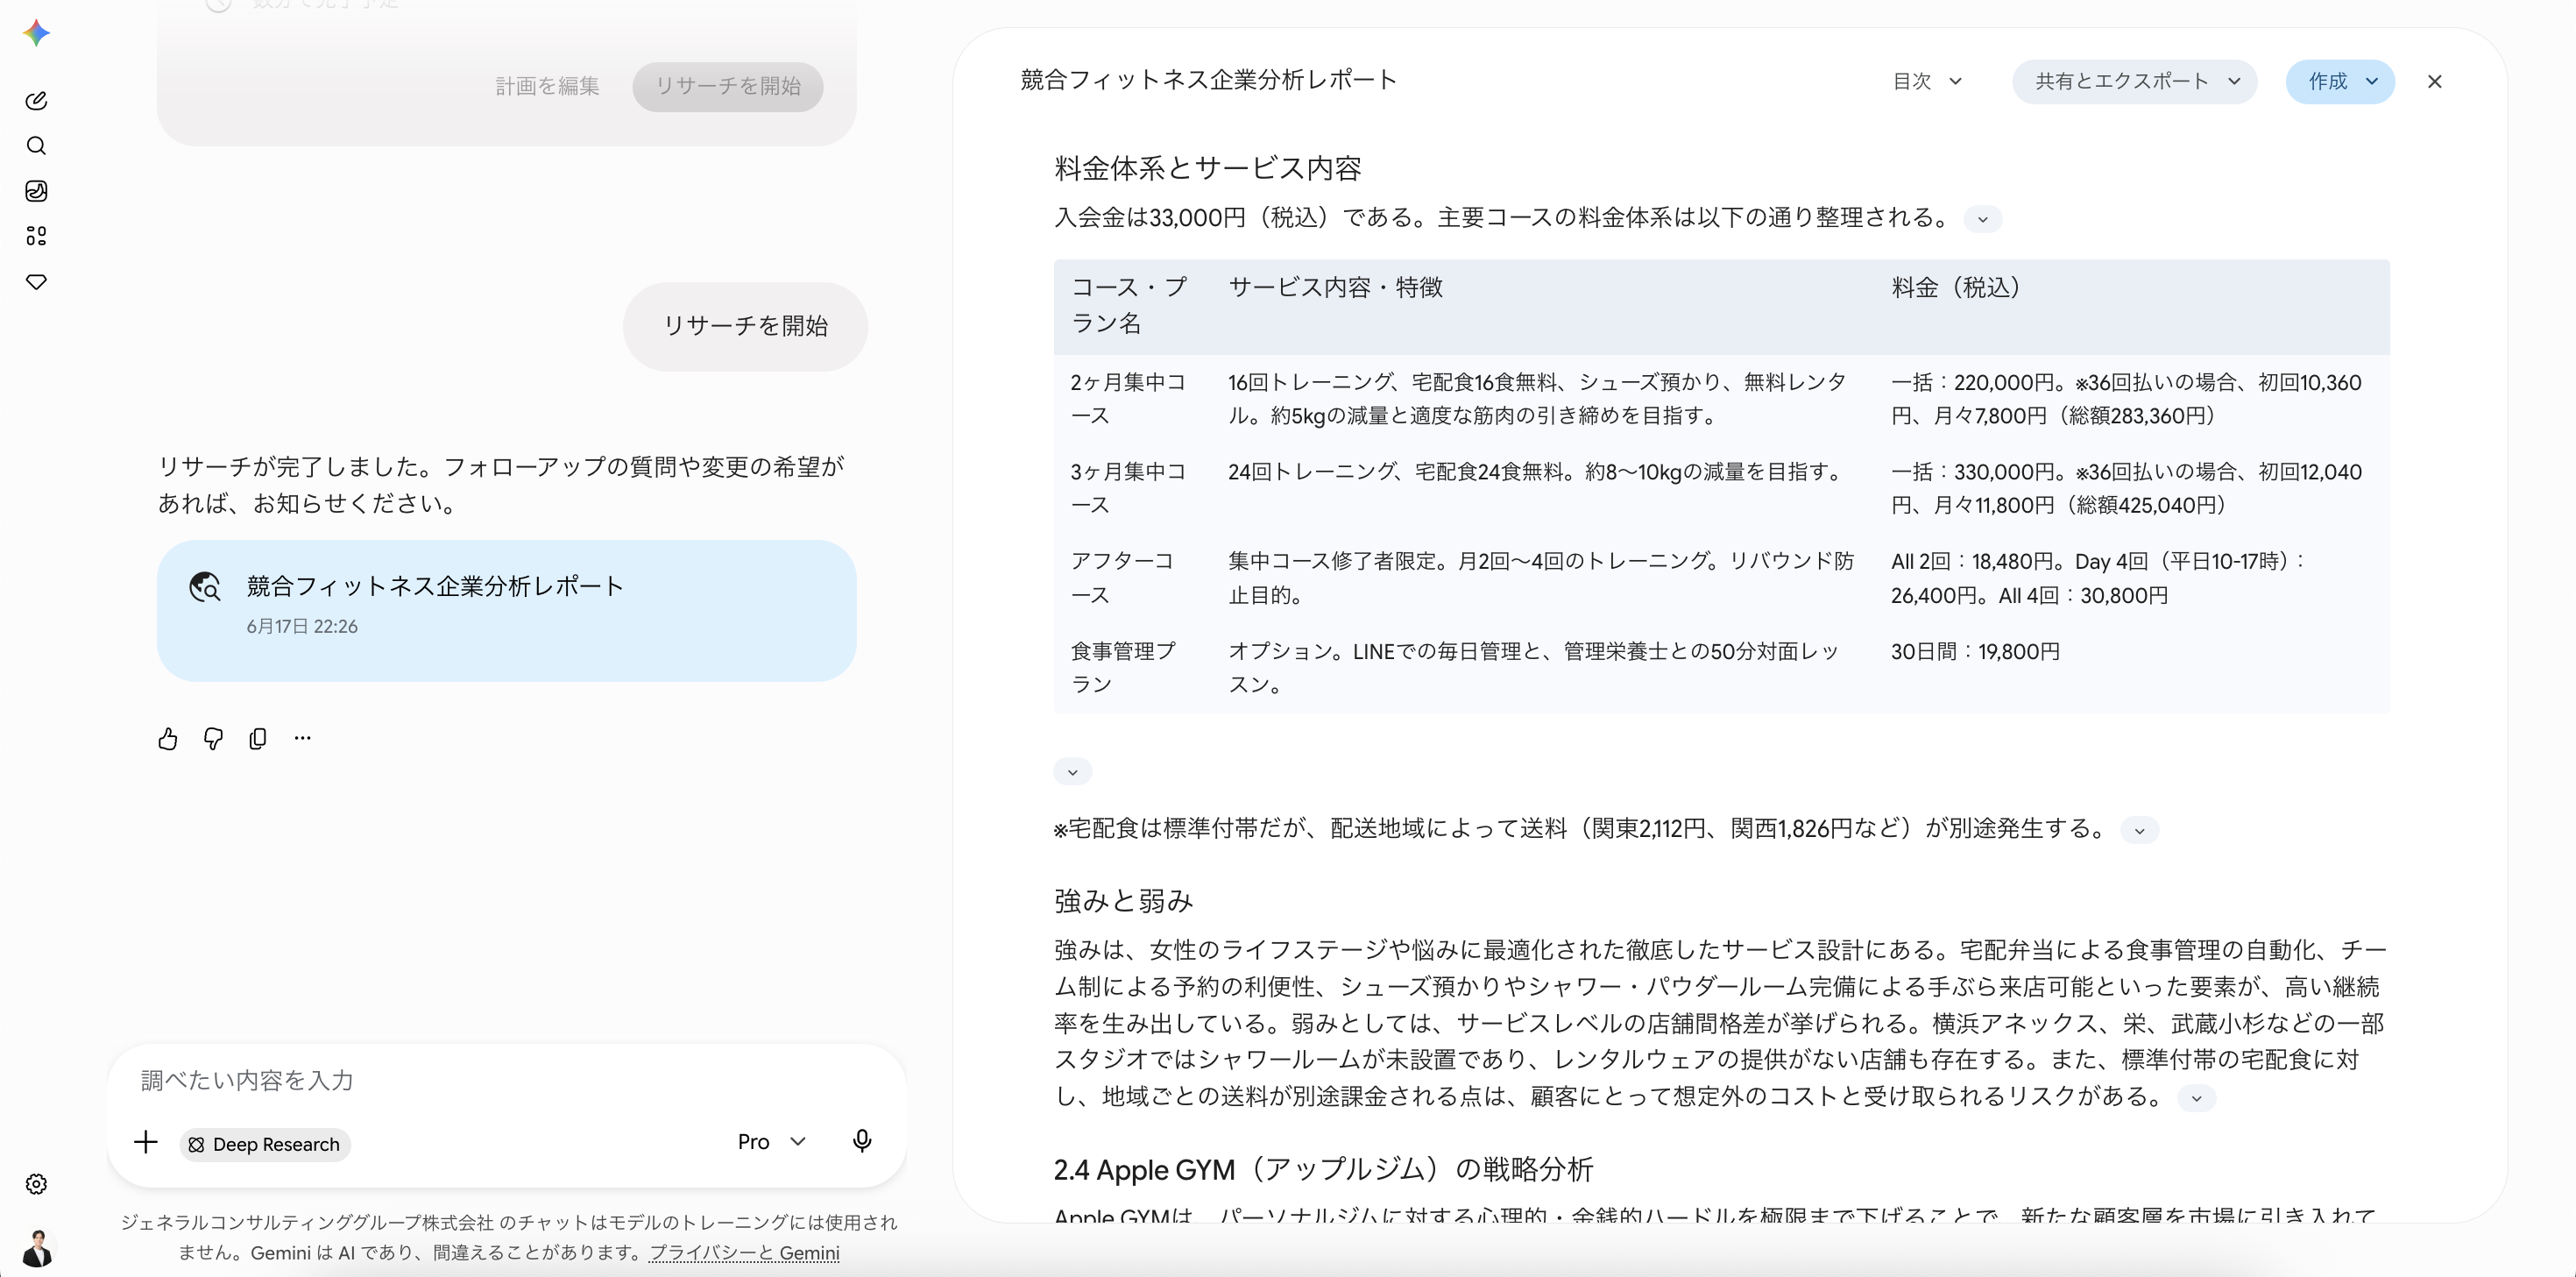The width and height of the screenshot is (2576, 1277).
Task: Copy the response with copy icon
Action: tap(258, 739)
